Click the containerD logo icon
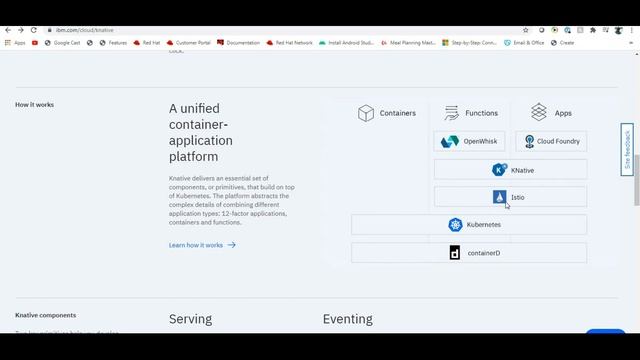The width and height of the screenshot is (640, 360). point(455,253)
